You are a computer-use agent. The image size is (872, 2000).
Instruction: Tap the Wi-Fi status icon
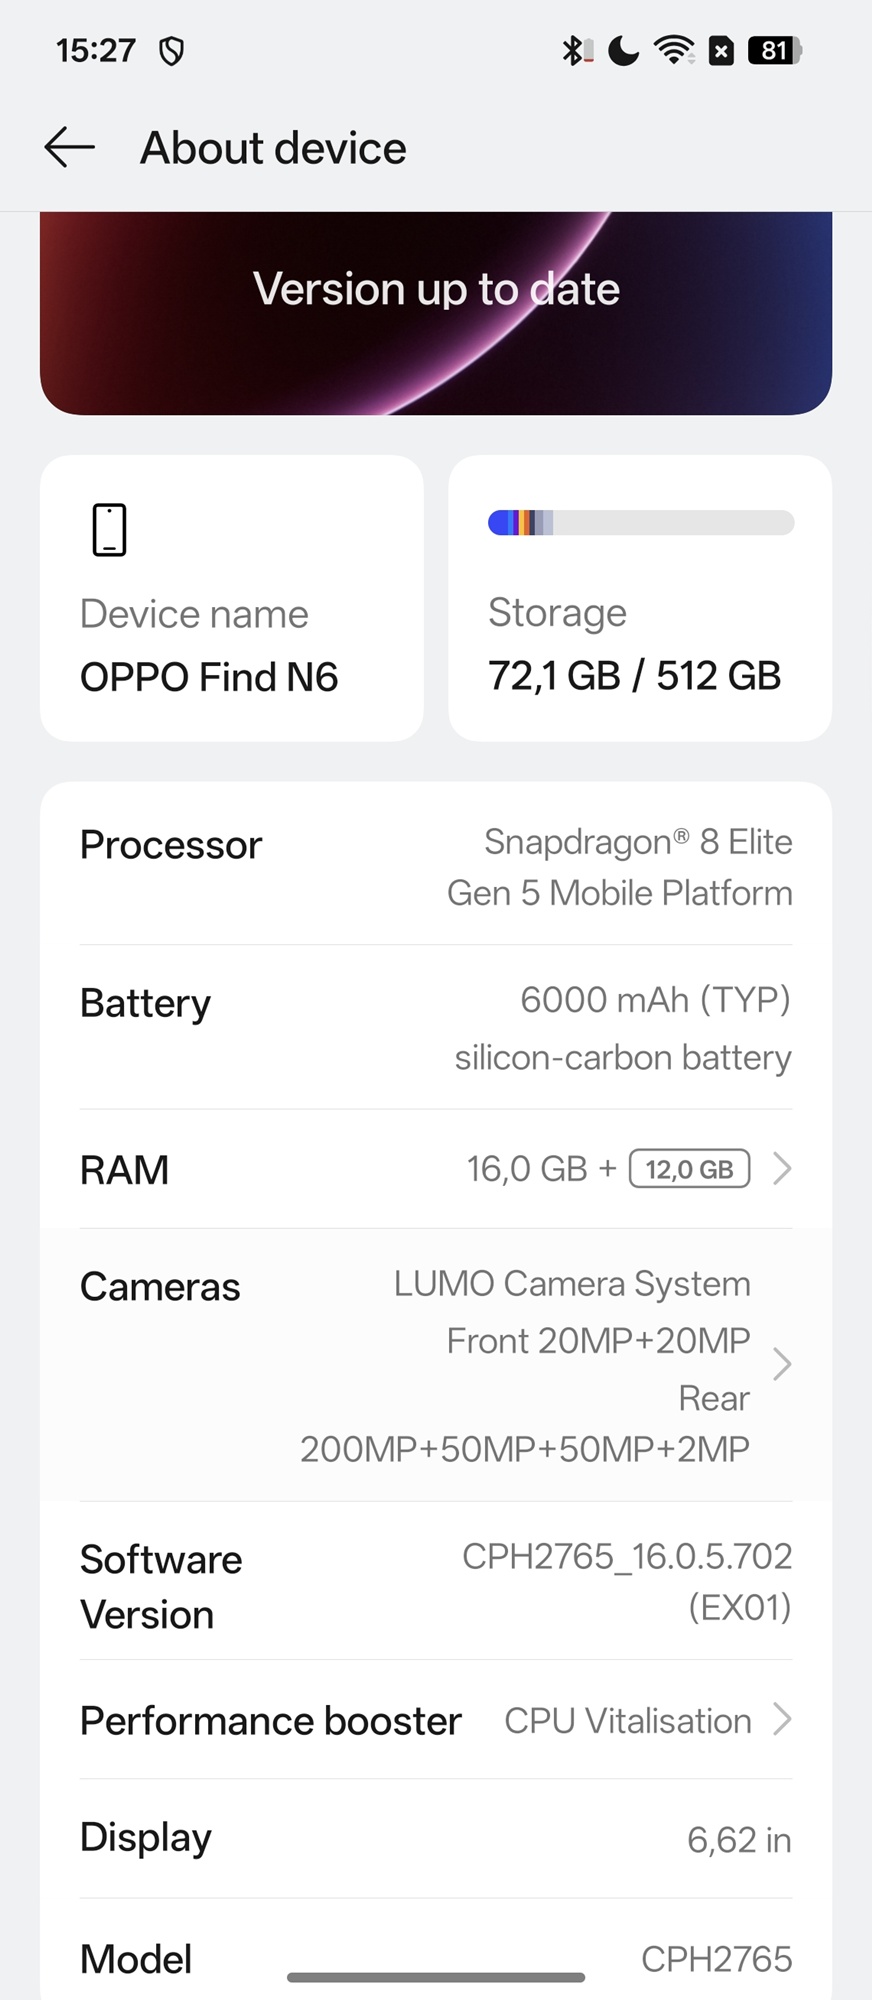(x=674, y=50)
